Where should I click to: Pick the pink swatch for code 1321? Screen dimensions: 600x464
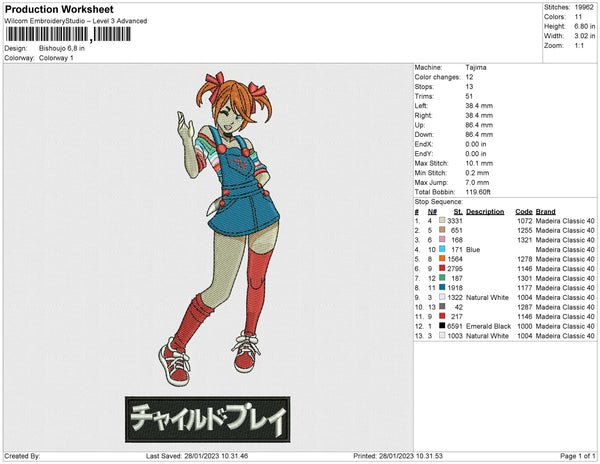(442, 240)
